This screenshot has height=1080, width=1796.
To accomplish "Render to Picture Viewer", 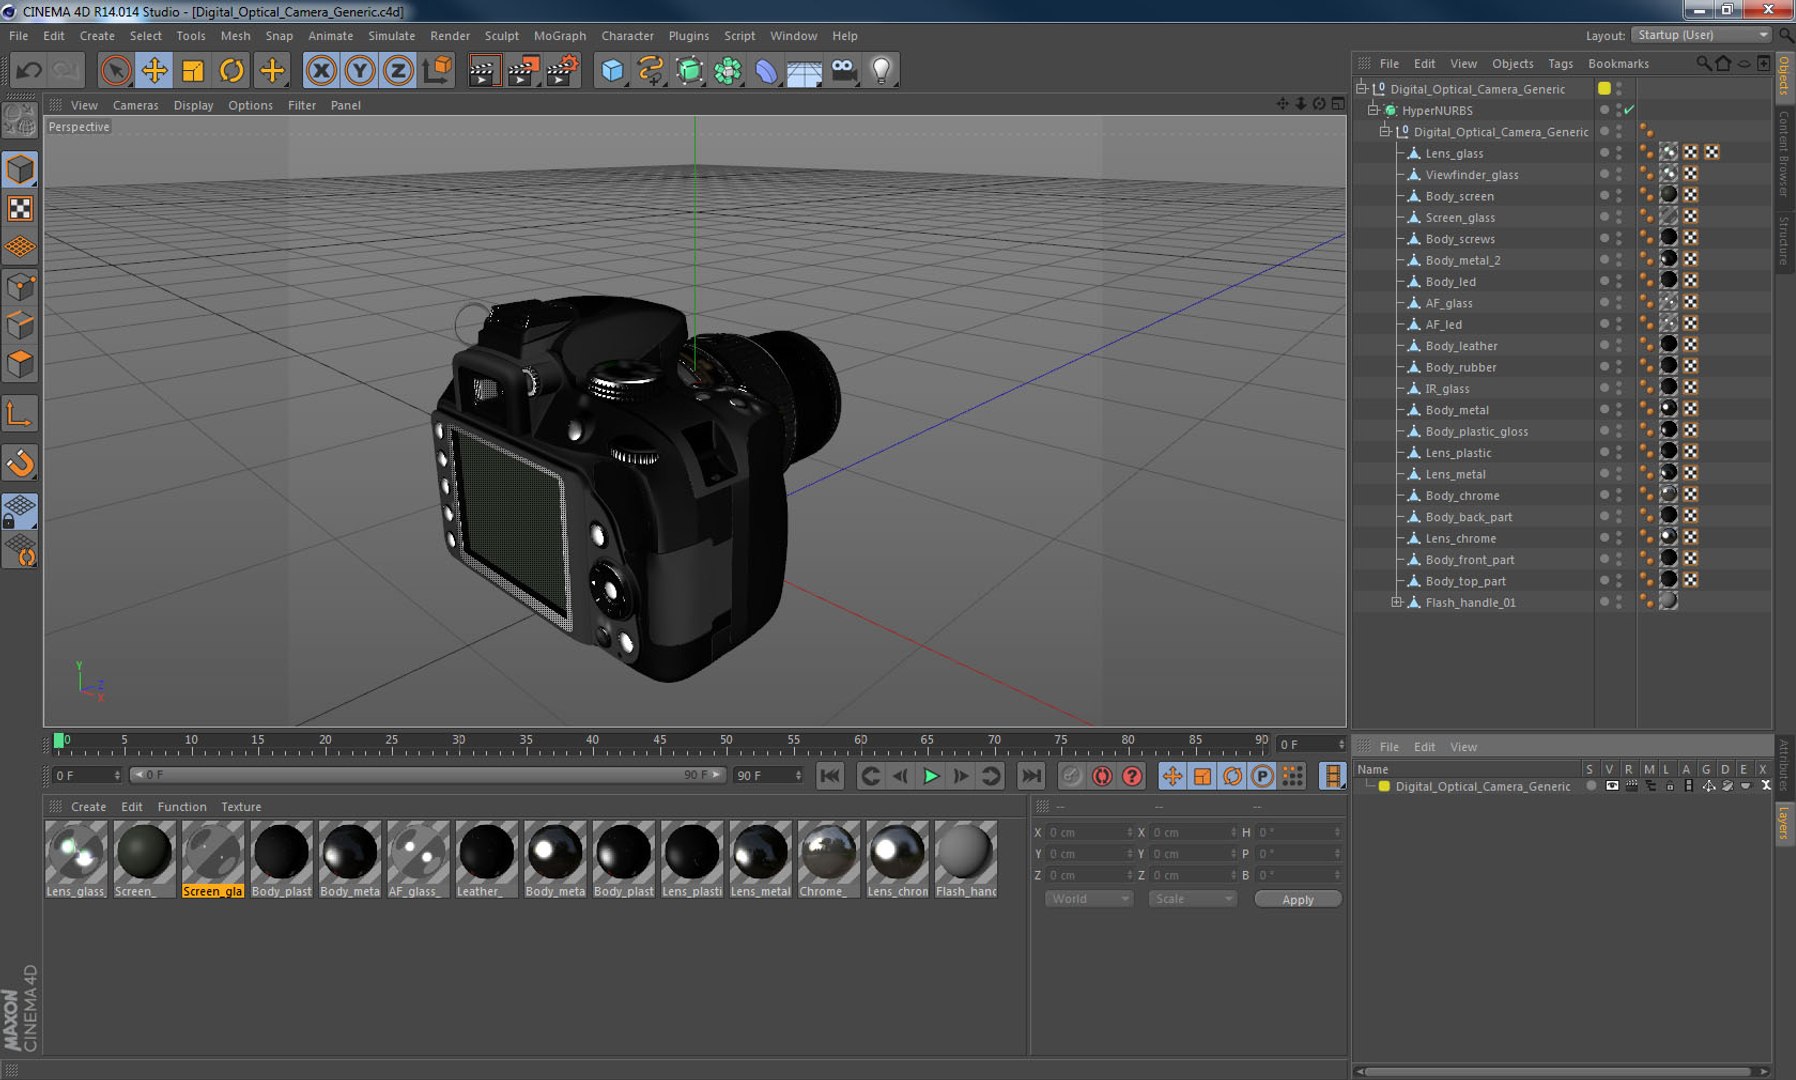I will point(523,70).
